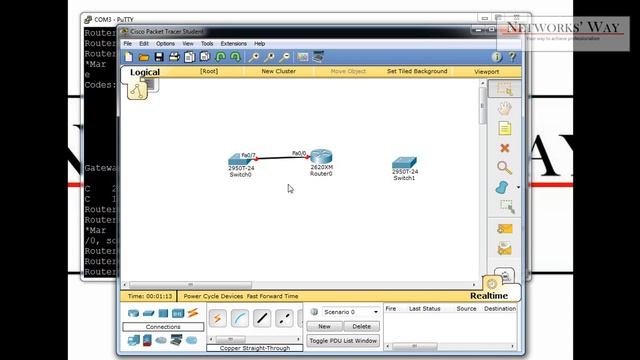This screenshot has width=640, height=360.
Task: Select the Routers device category
Action: tap(133, 313)
